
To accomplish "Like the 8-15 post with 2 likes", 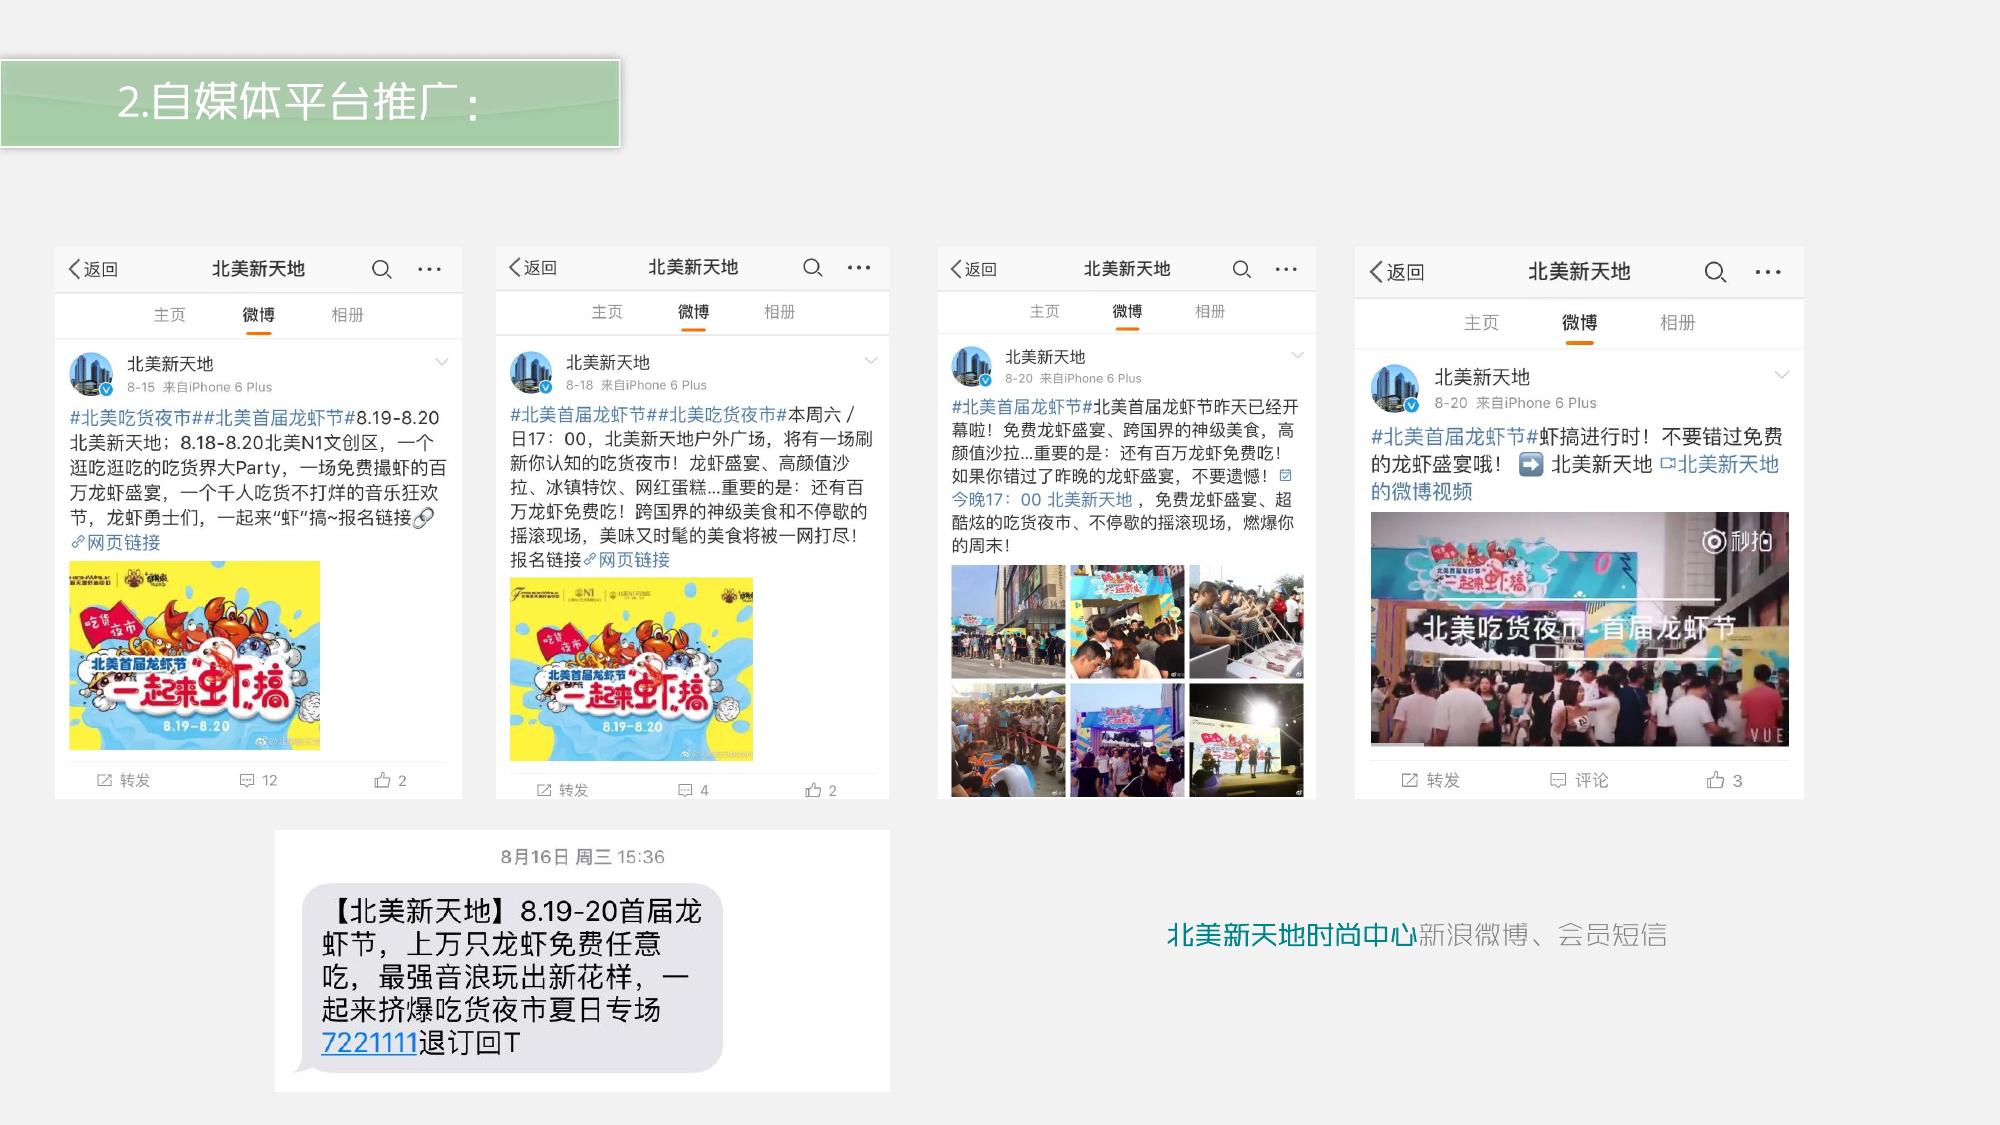I will click(x=390, y=780).
